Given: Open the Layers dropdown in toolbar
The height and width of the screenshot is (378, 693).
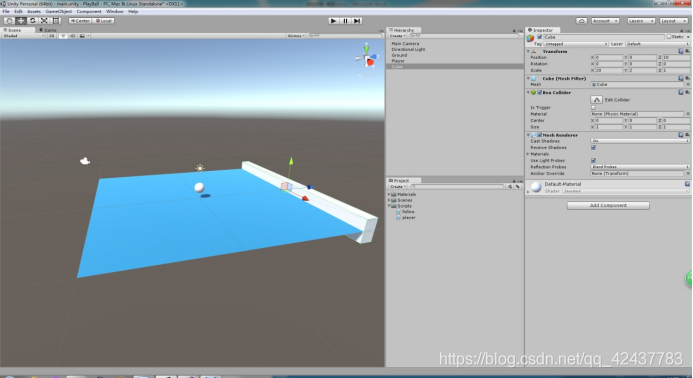Looking at the screenshot, I should click(x=640, y=21).
